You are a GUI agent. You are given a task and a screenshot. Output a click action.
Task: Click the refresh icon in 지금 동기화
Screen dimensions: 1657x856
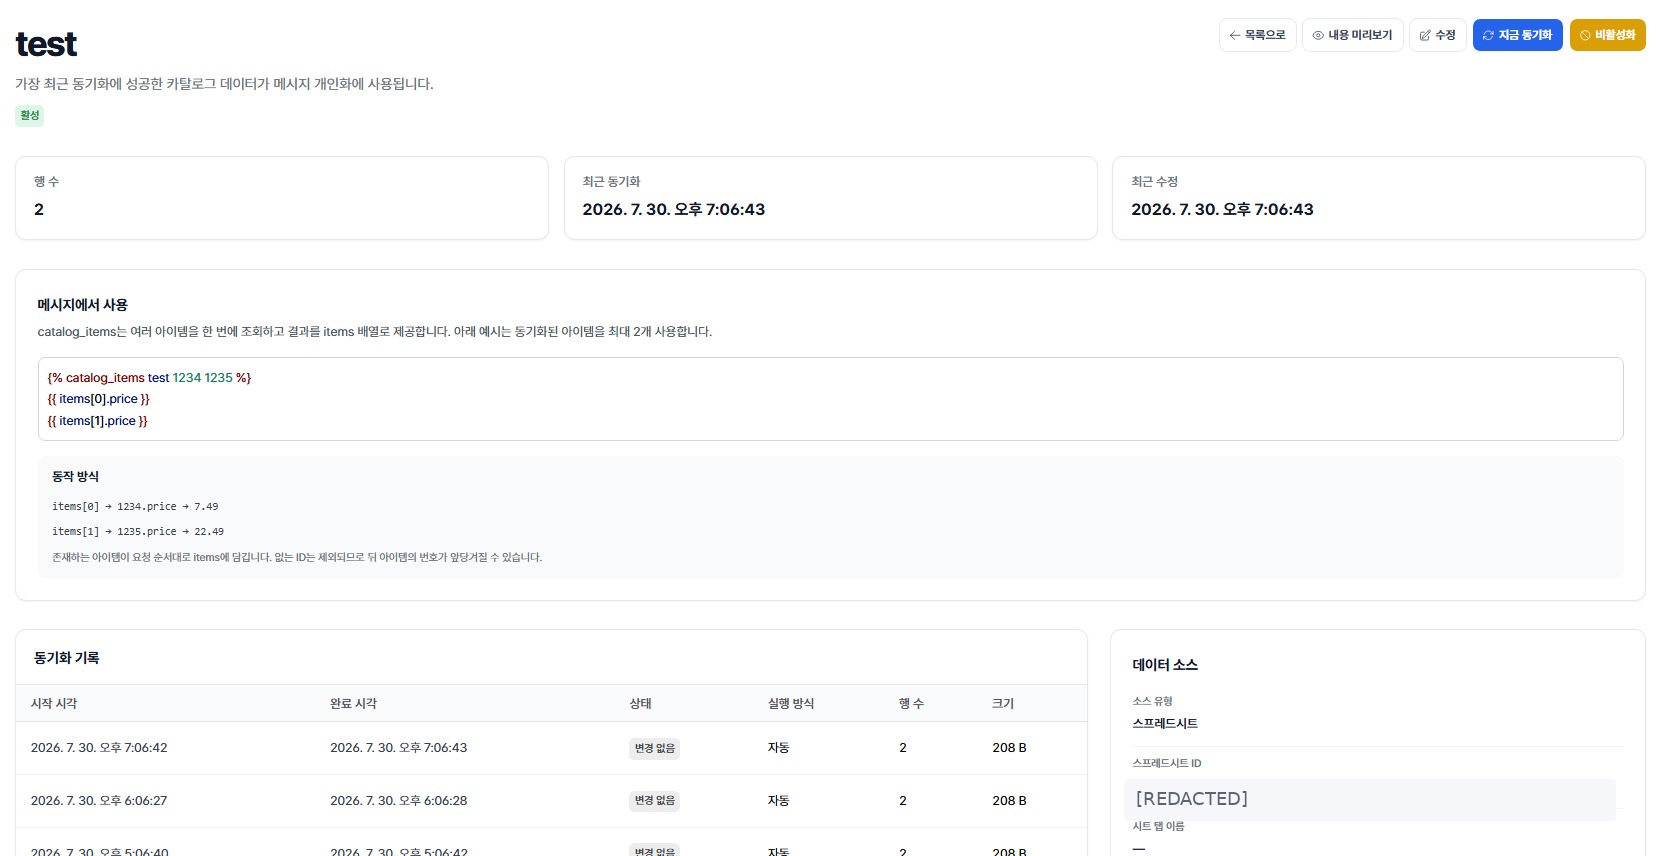coord(1488,35)
